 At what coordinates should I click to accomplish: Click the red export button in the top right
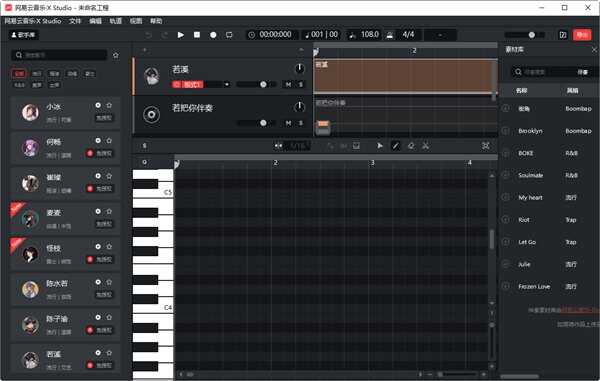click(x=582, y=35)
